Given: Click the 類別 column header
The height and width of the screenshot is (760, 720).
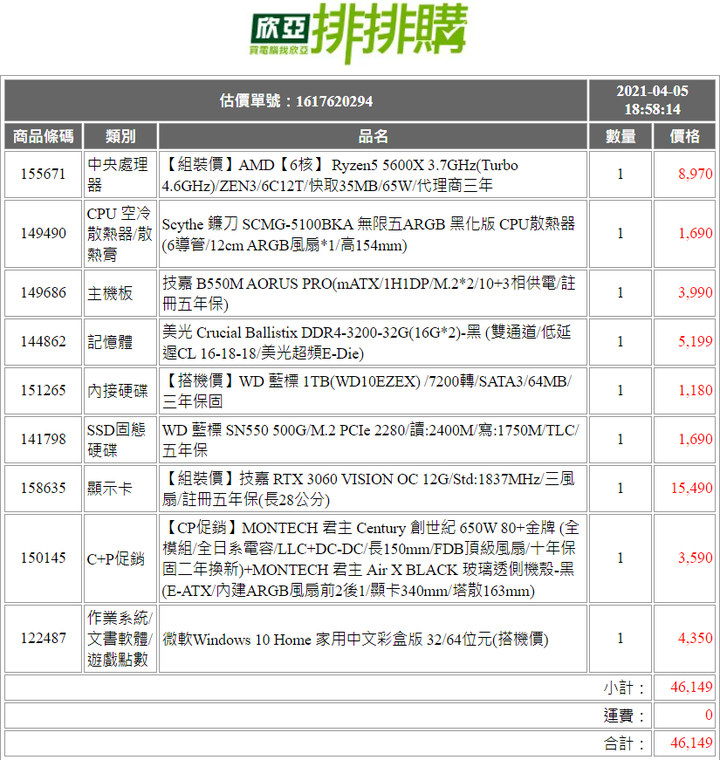Looking at the screenshot, I should pos(120,136).
